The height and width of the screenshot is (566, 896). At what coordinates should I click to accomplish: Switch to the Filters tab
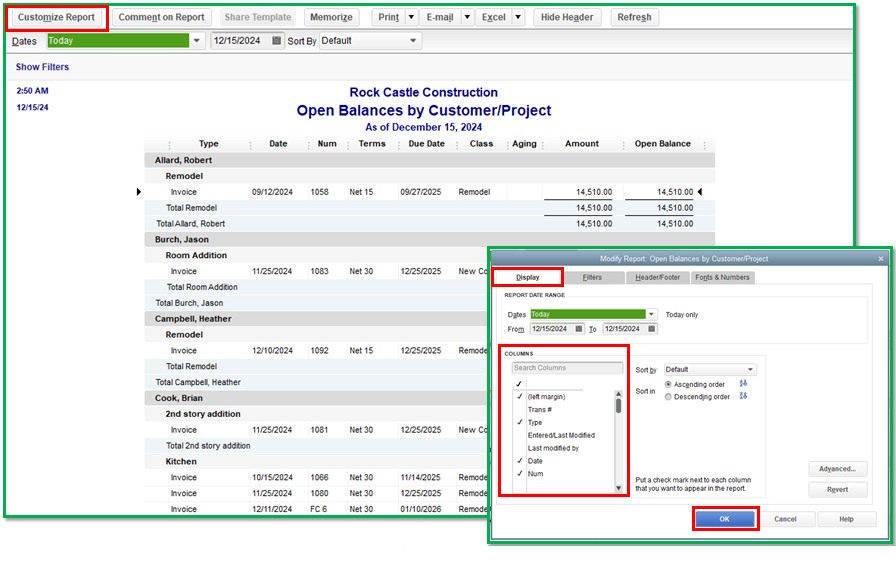tap(592, 277)
